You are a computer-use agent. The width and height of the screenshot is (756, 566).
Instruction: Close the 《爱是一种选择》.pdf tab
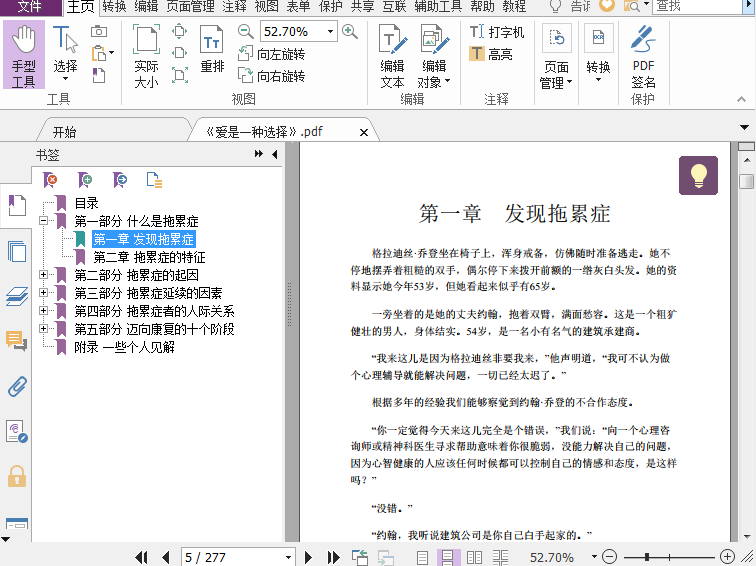tap(364, 132)
